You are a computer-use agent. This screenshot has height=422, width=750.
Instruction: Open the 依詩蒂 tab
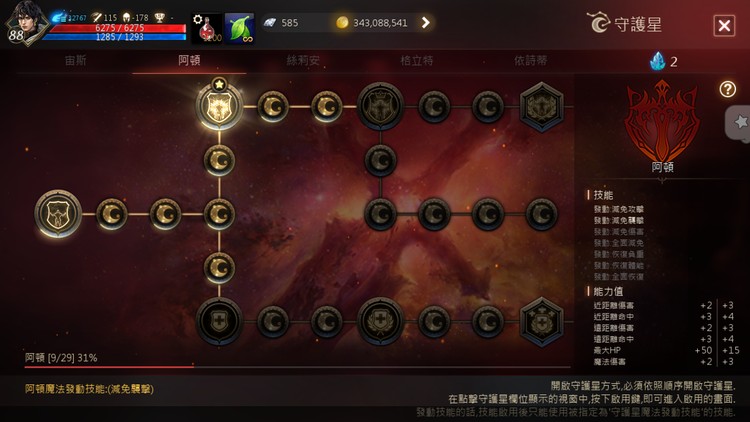coord(530,61)
